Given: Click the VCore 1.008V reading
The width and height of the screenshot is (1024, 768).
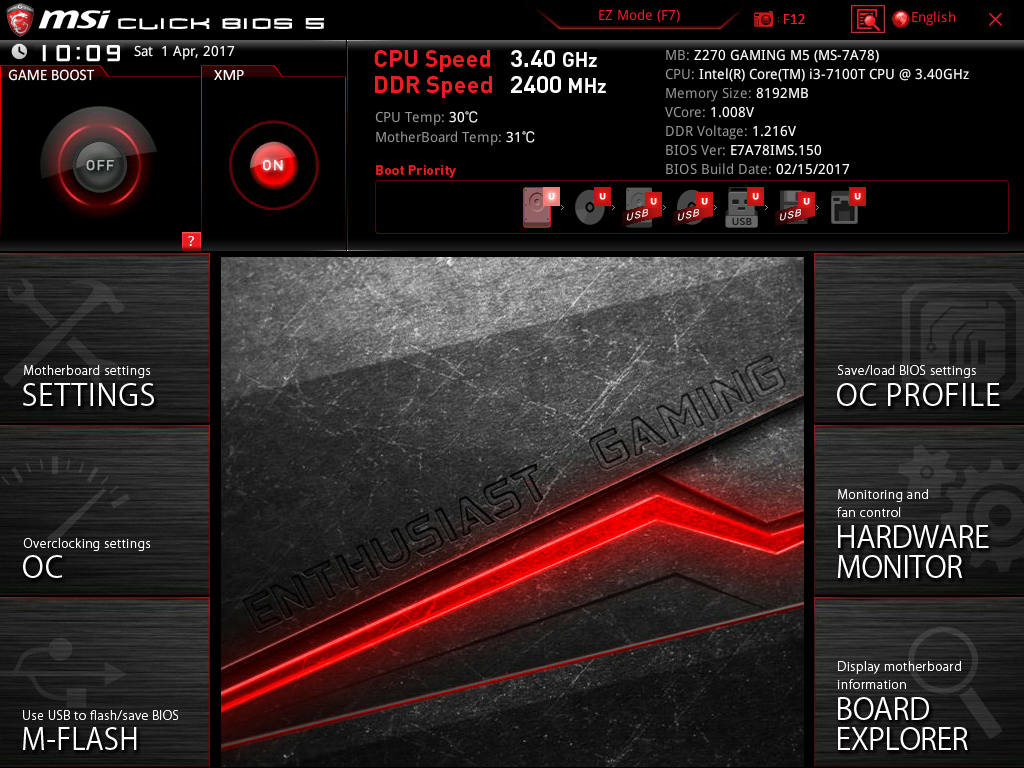Looking at the screenshot, I should [709, 112].
